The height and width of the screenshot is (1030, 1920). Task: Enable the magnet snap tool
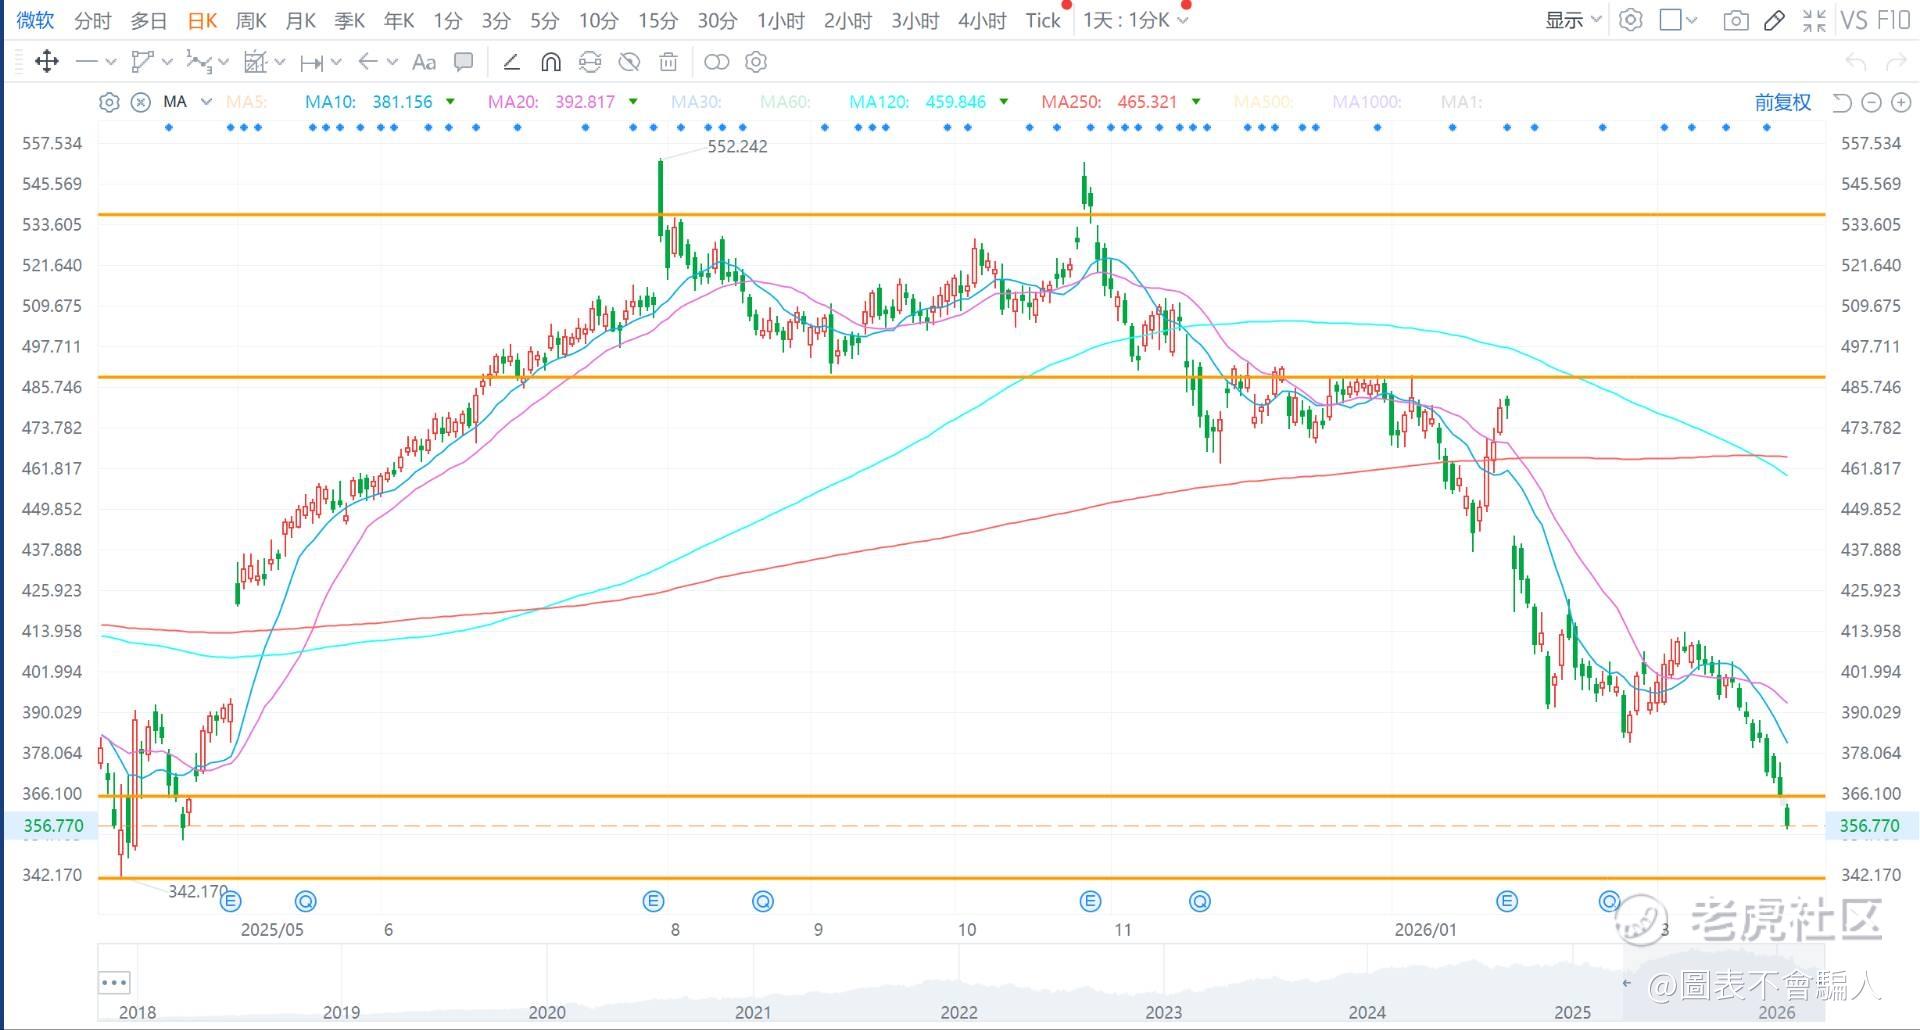[x=550, y=62]
